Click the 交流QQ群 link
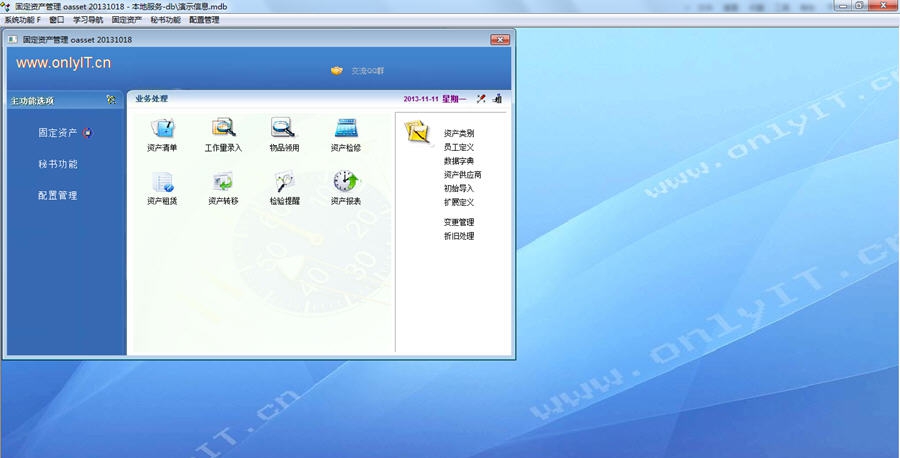This screenshot has height=458, width=900. 367,71
